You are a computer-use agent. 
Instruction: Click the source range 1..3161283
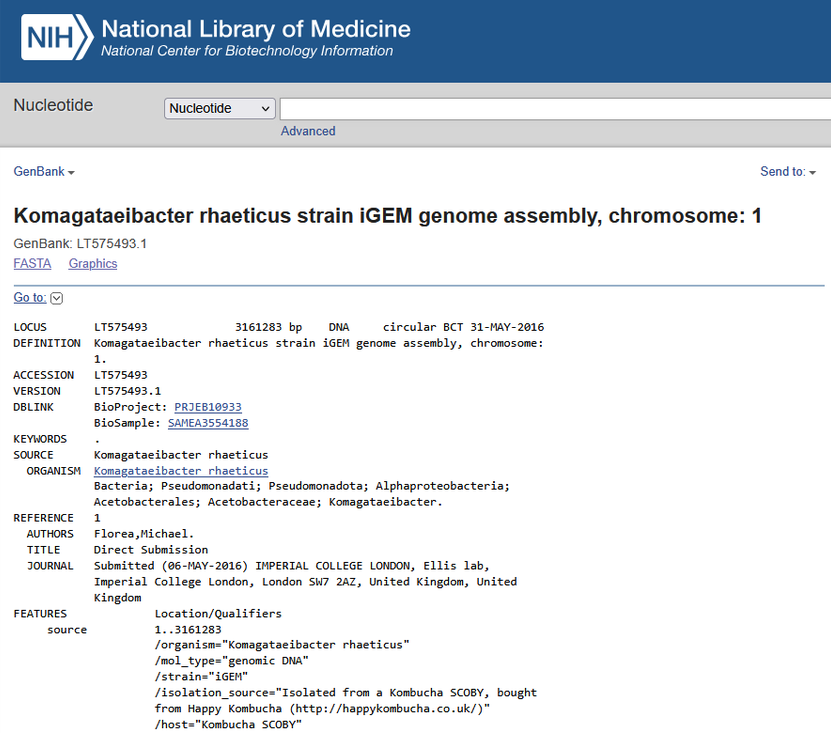[x=188, y=630]
